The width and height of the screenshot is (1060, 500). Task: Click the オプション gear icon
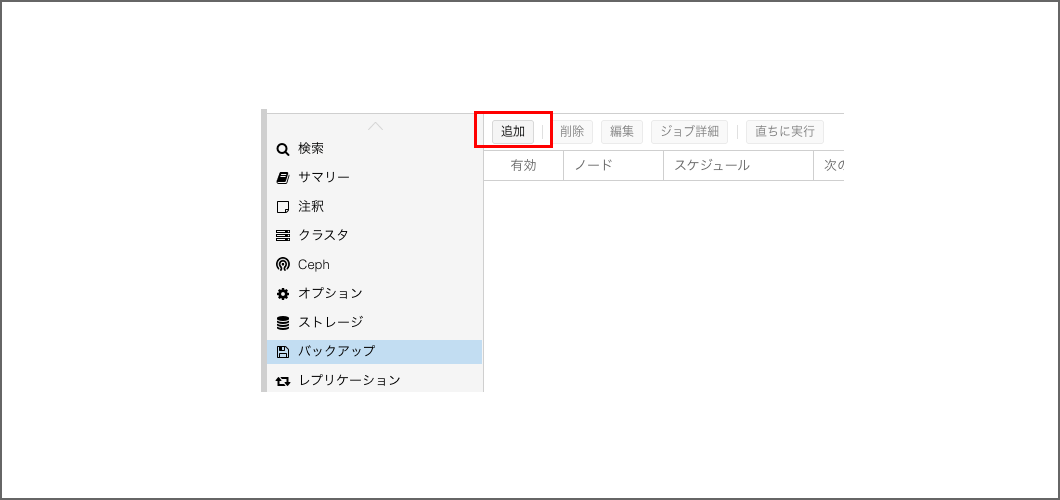click(283, 294)
